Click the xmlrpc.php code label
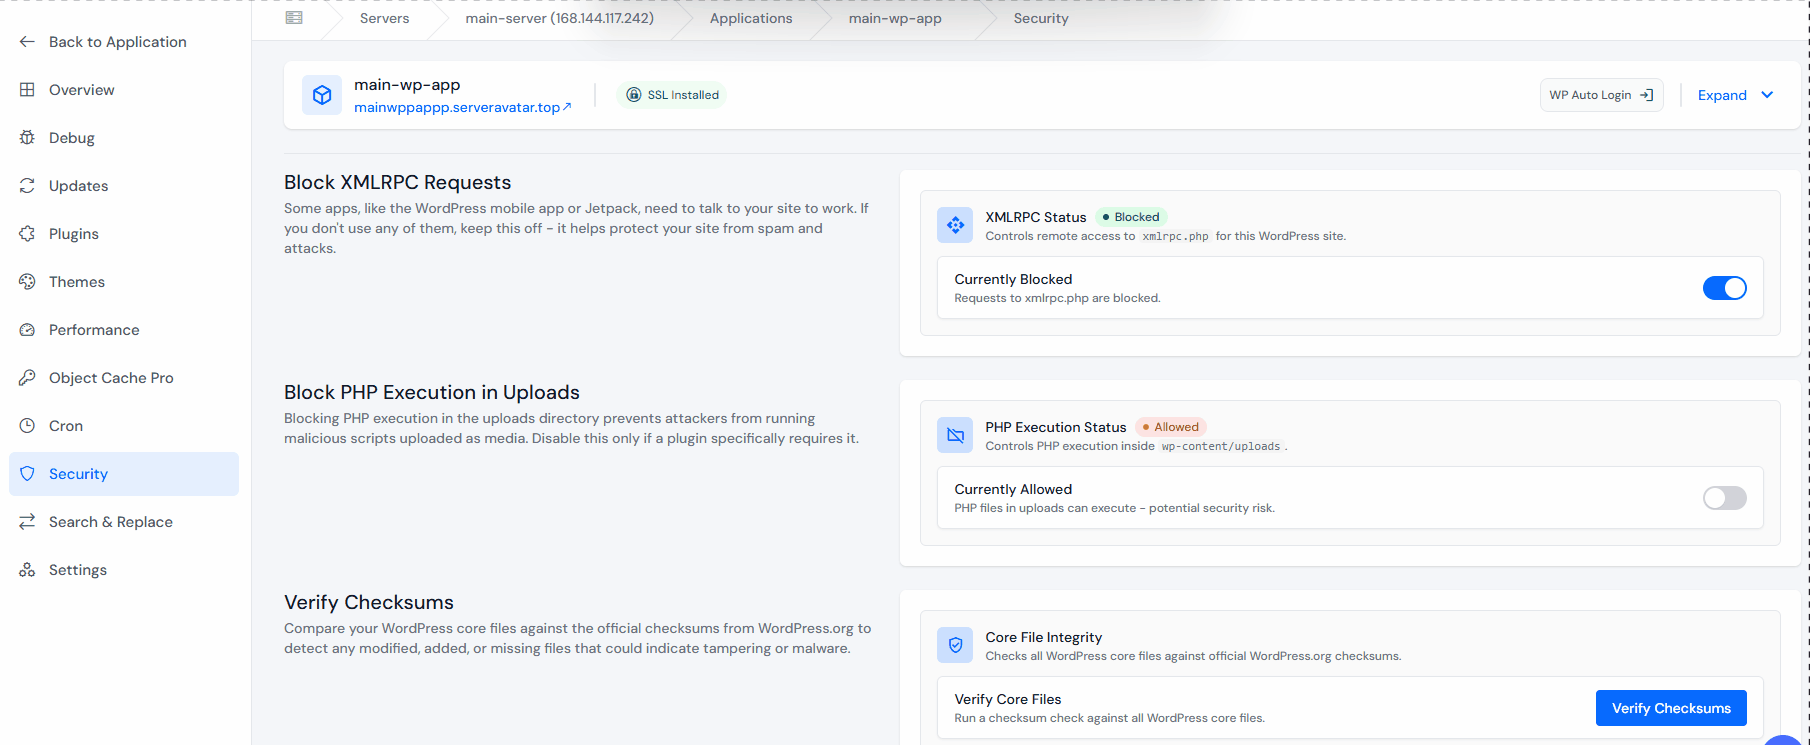The height and width of the screenshot is (745, 1810). tap(1175, 237)
